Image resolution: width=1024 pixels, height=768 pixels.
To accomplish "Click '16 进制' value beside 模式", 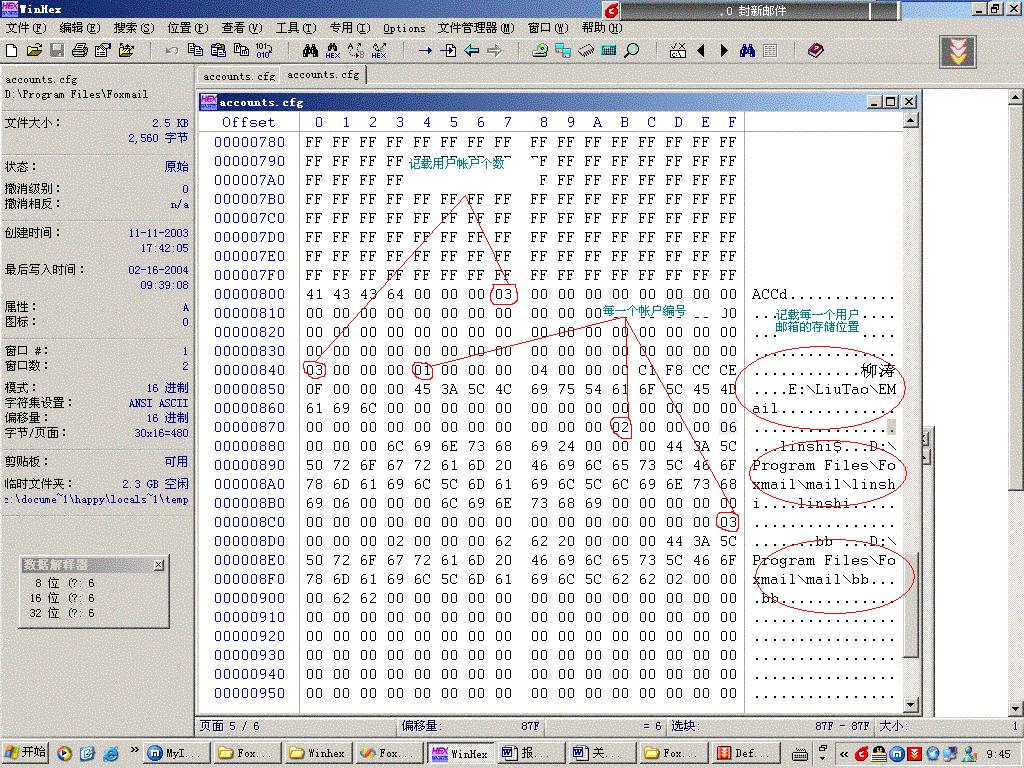I will pos(167,388).
